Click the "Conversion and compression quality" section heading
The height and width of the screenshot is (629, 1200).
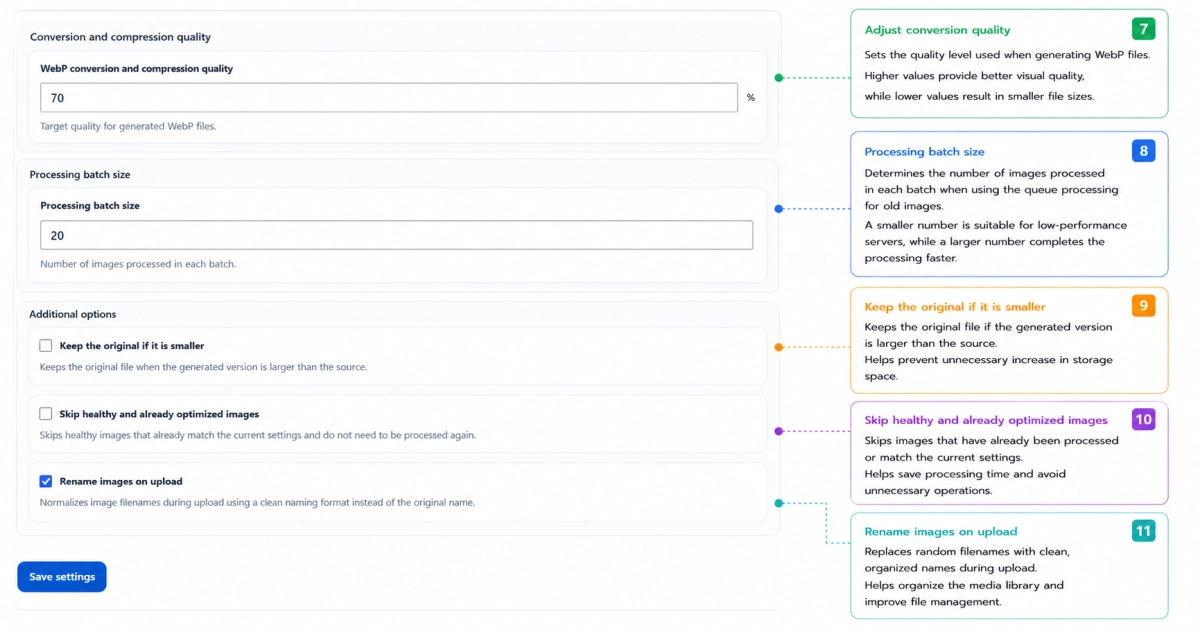(x=120, y=37)
